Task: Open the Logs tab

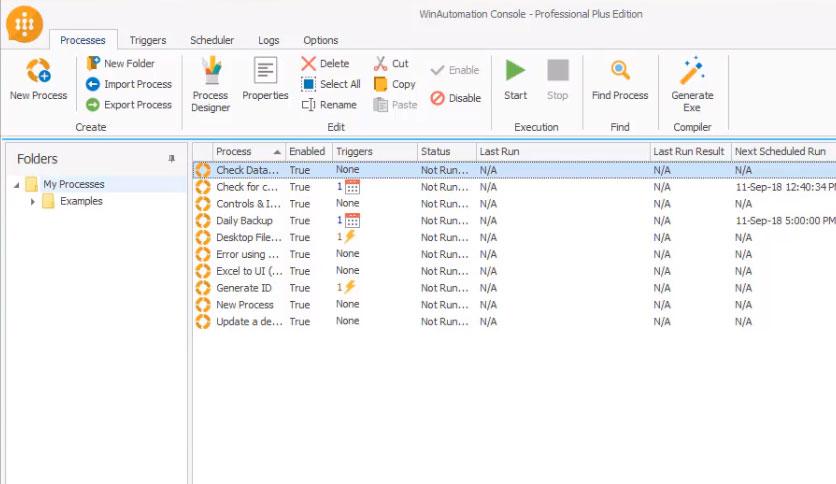Action: coord(268,40)
